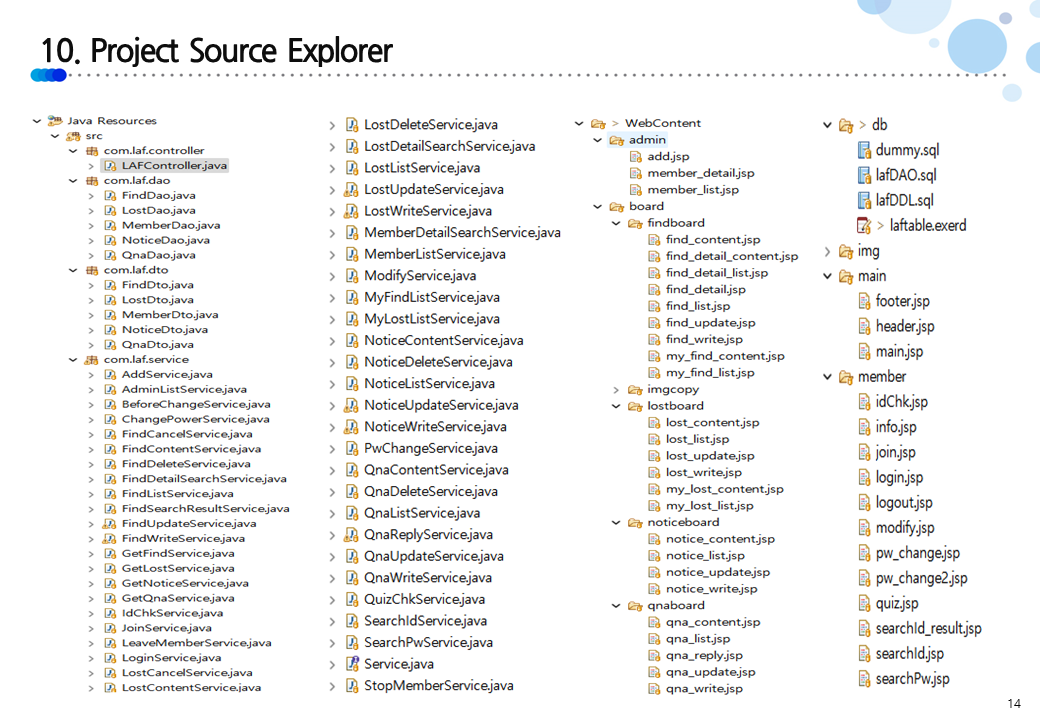Expand the imgcopy folder
The image size is (1040, 720).
[616, 390]
